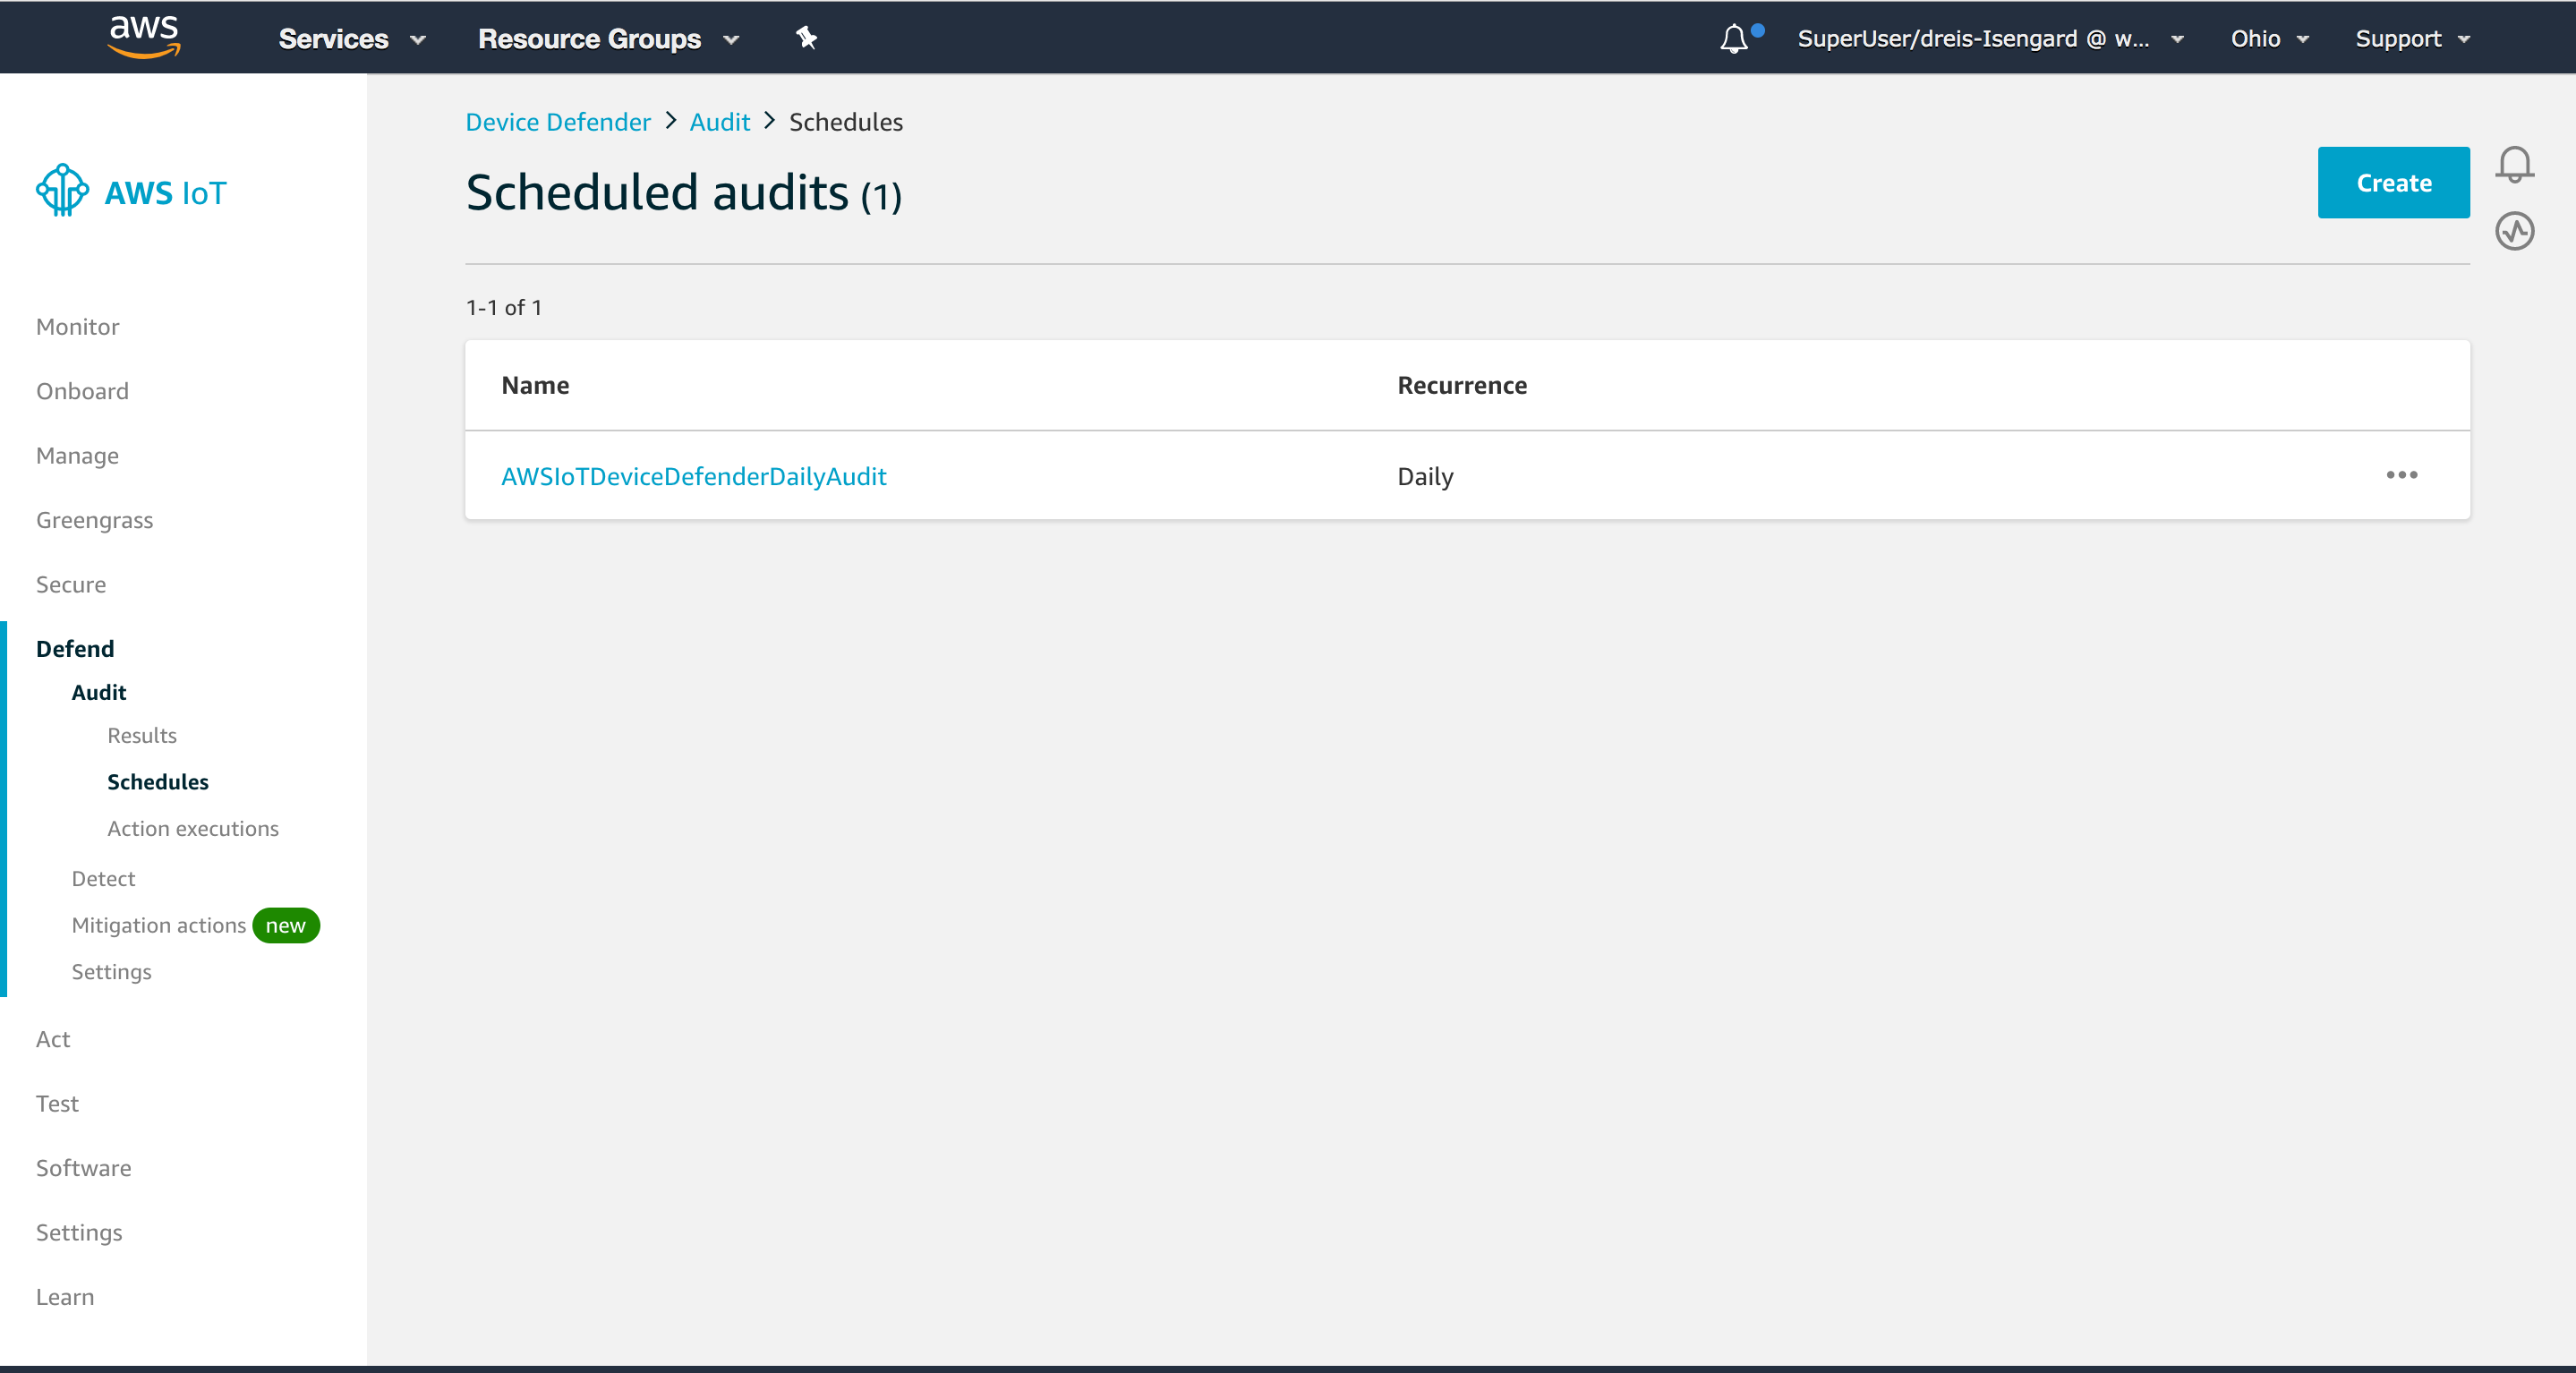
Task: Open the alerts bell beside Create button
Action: coord(2514,164)
